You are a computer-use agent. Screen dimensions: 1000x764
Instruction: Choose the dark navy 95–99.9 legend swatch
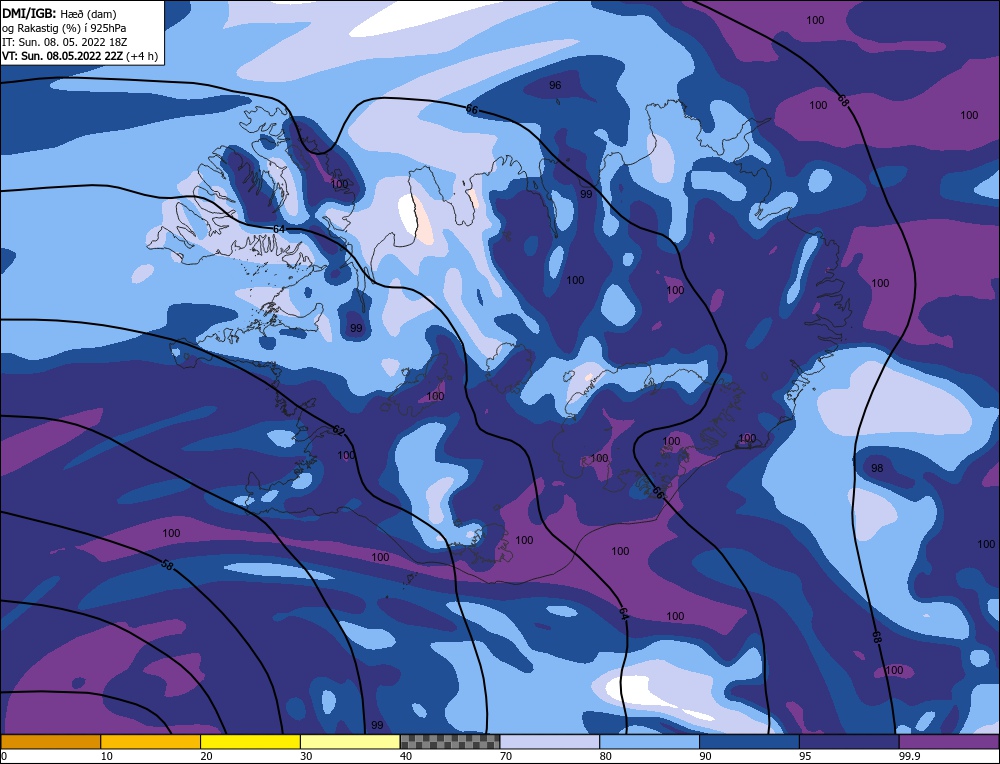[849, 741]
